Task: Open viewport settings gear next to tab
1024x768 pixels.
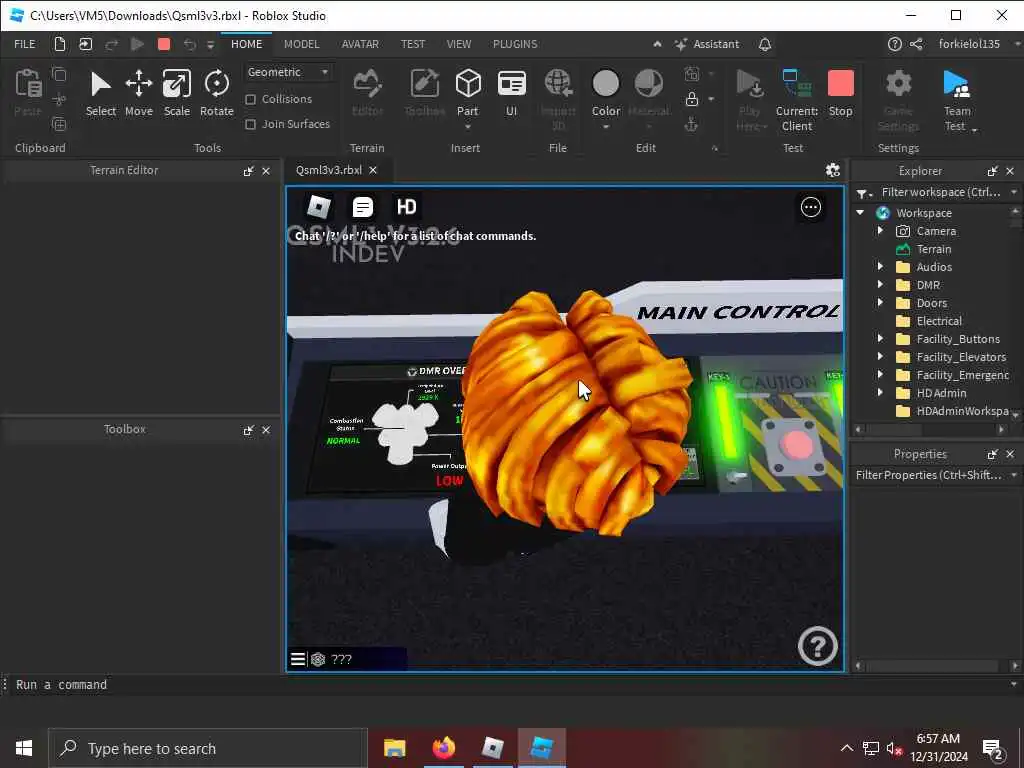Action: coord(832,170)
